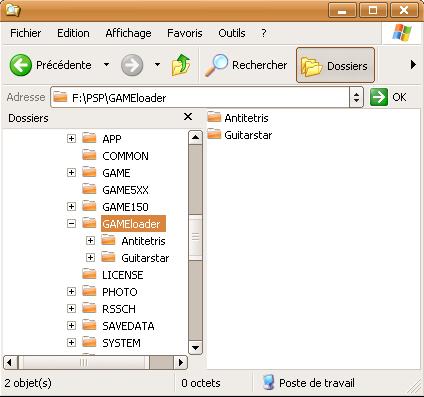Go back with the Précédente button
This screenshot has height=397, width=424.
click(50, 65)
